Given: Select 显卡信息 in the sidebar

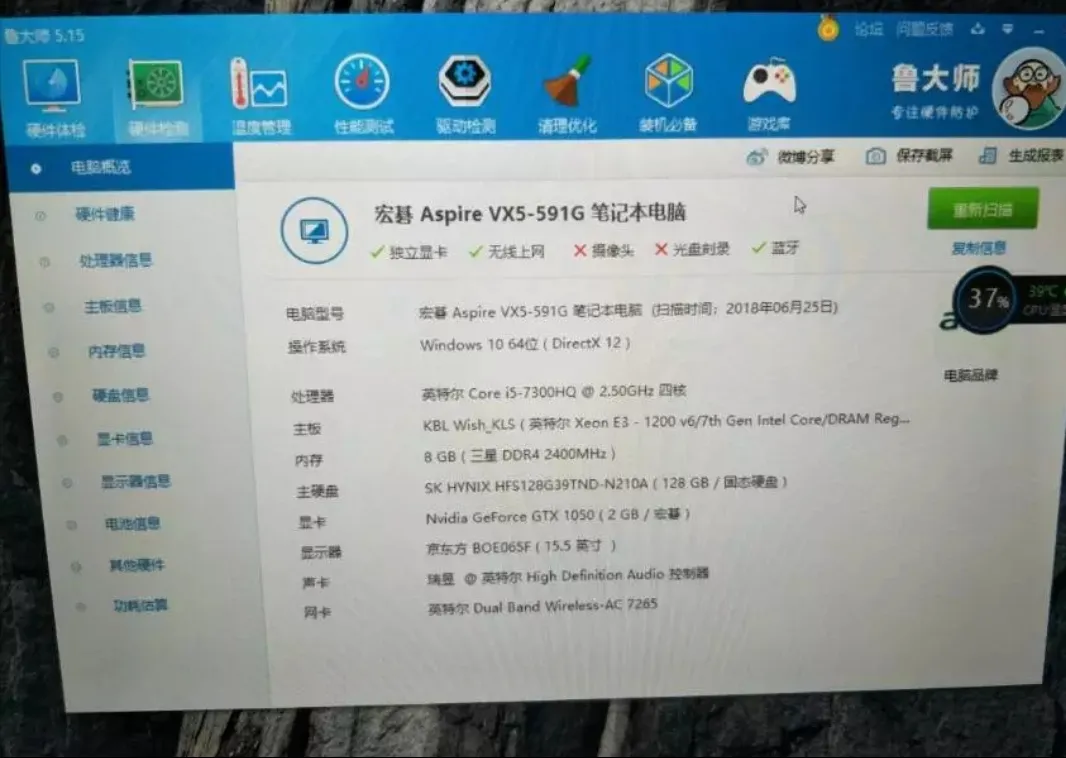Looking at the screenshot, I should point(124,438).
